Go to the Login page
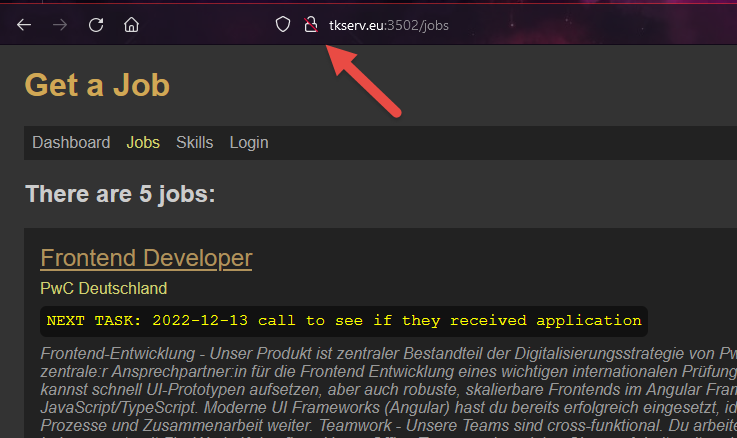The image size is (737, 438). point(249,143)
